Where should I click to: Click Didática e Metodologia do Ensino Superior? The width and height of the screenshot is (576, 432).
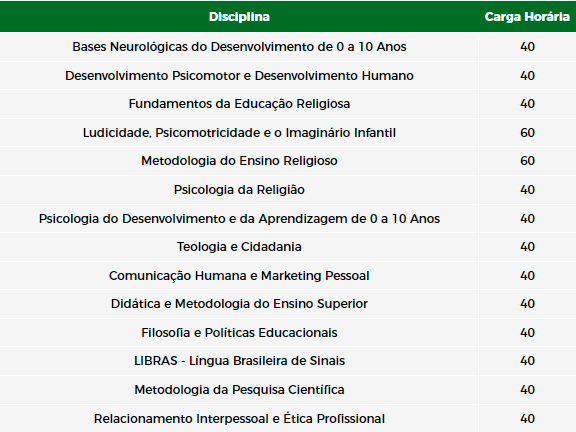pos(239,304)
